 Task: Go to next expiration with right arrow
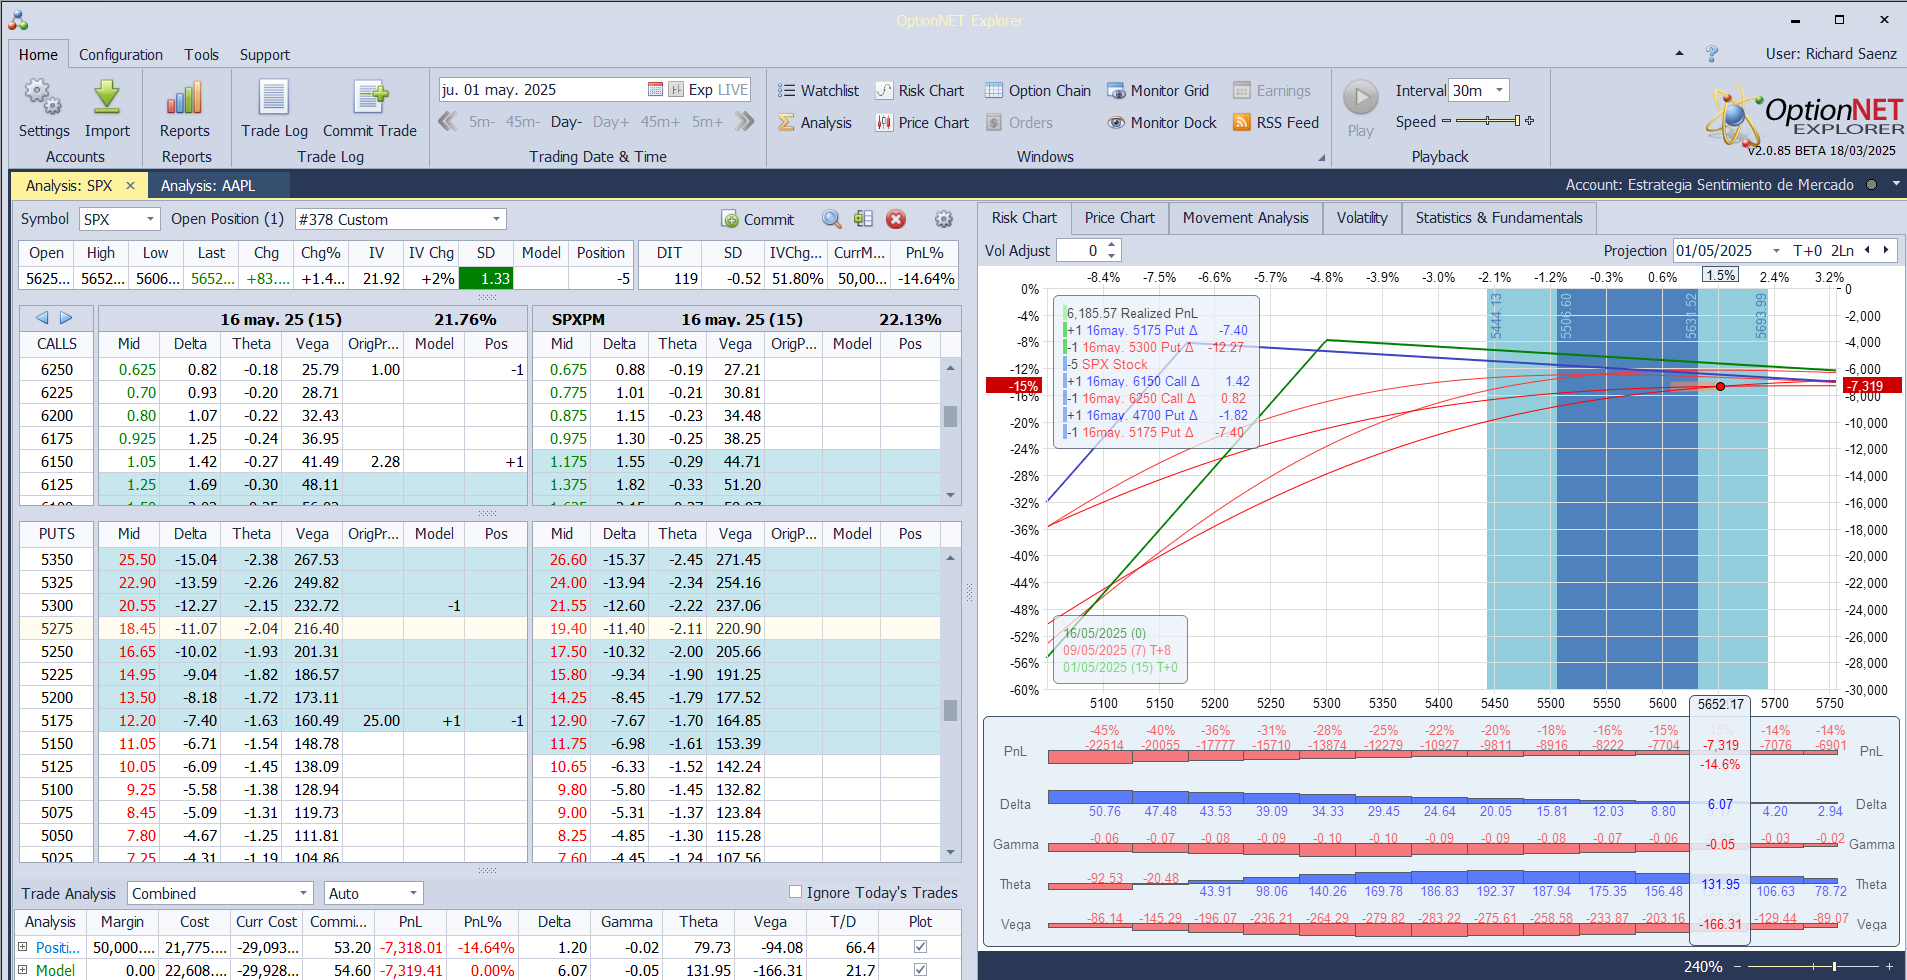(x=66, y=318)
